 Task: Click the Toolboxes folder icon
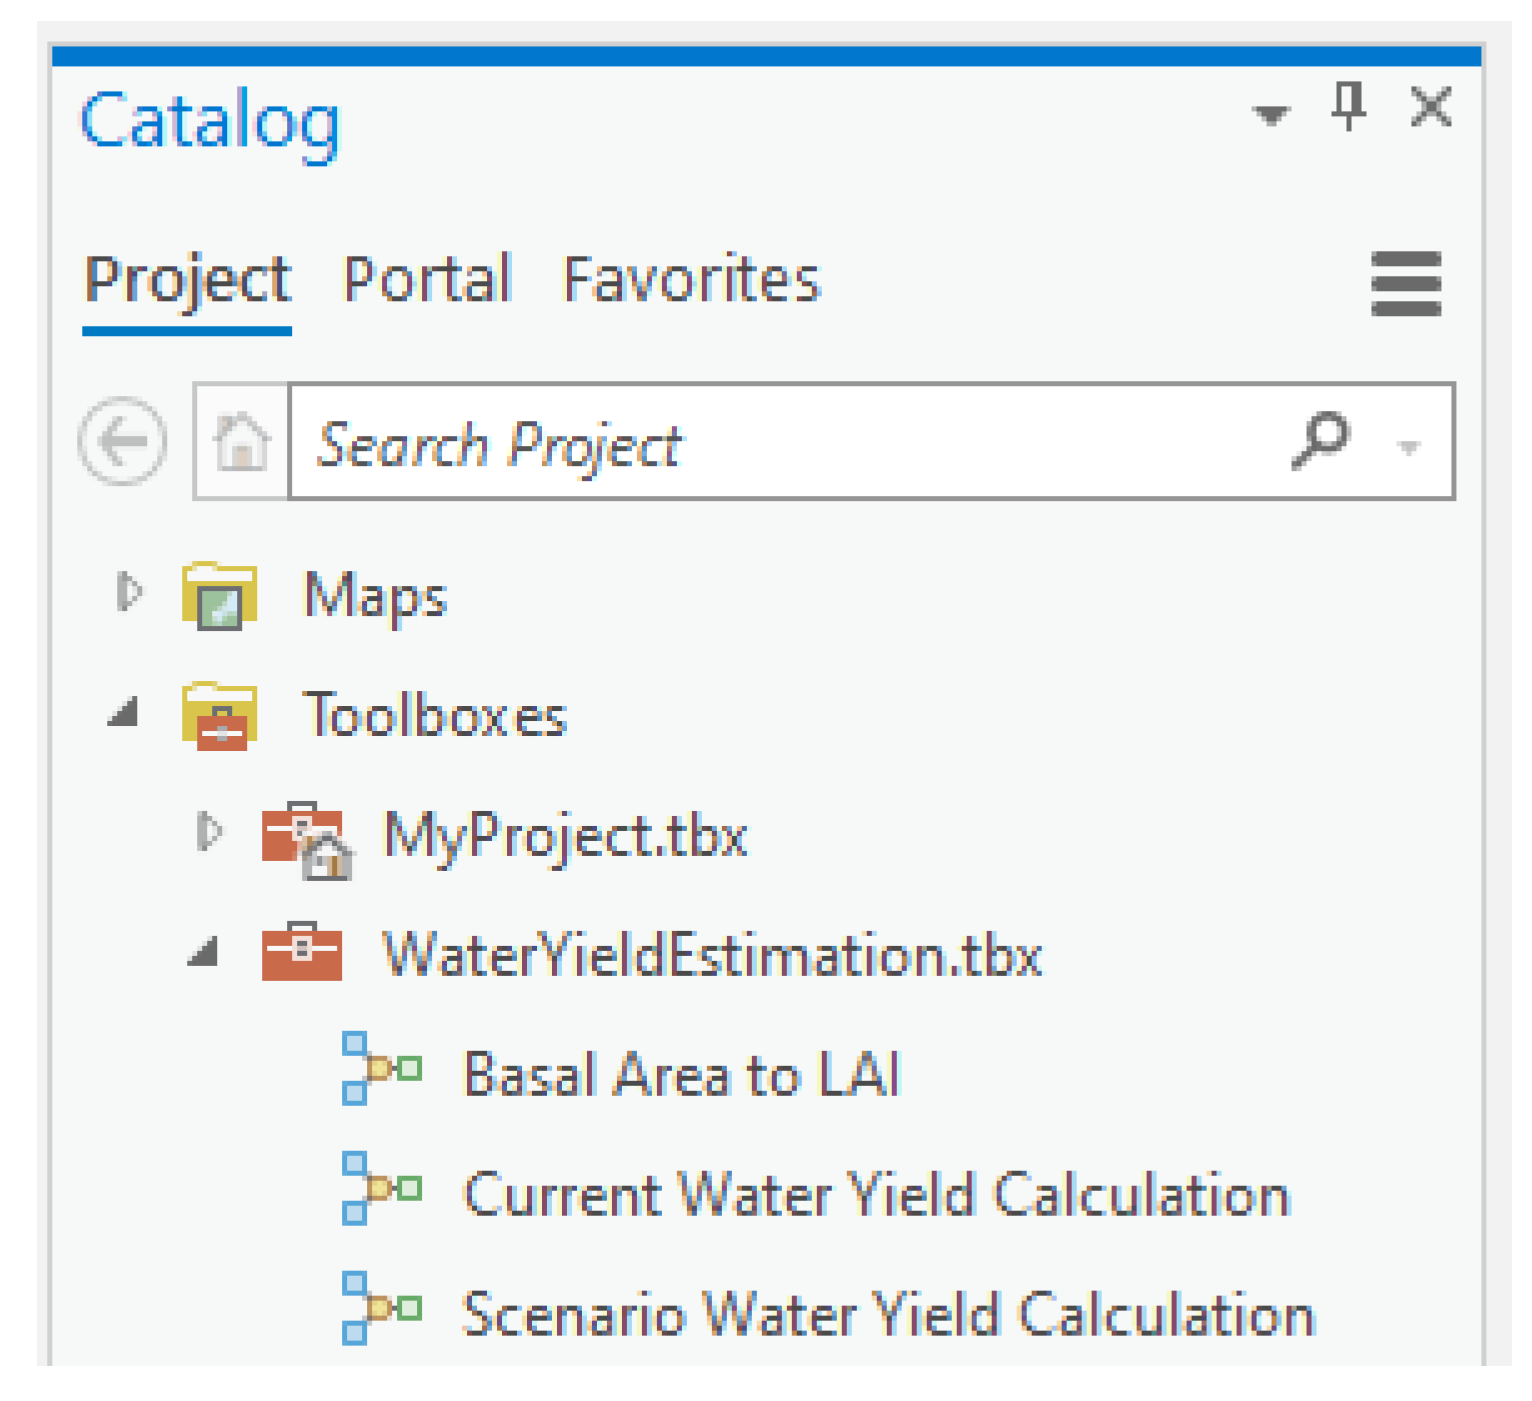(220, 716)
